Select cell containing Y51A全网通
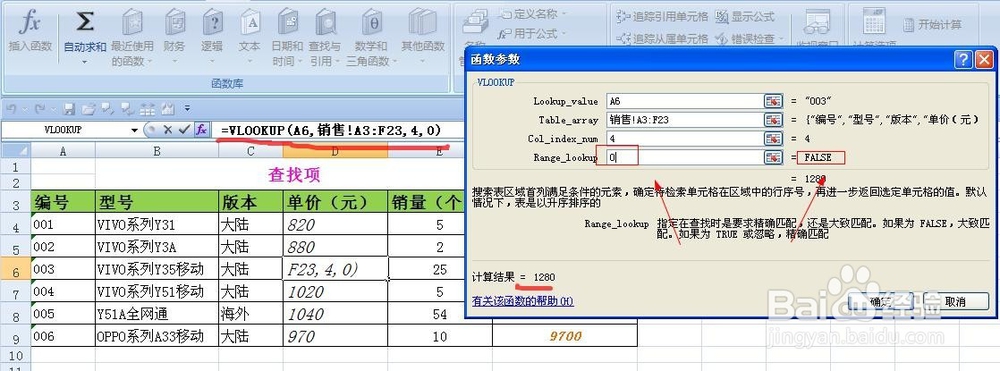1000x371 pixels. pos(157,314)
